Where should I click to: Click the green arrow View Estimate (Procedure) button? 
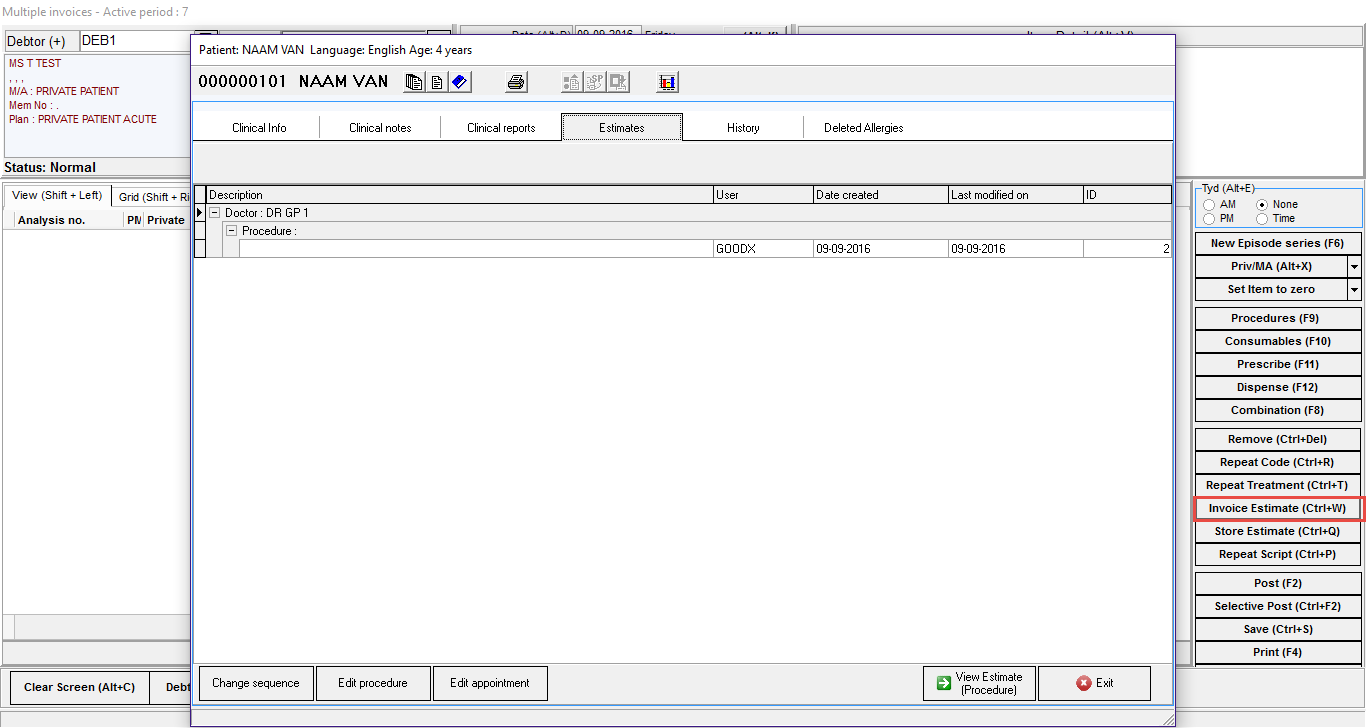[x=979, y=683]
